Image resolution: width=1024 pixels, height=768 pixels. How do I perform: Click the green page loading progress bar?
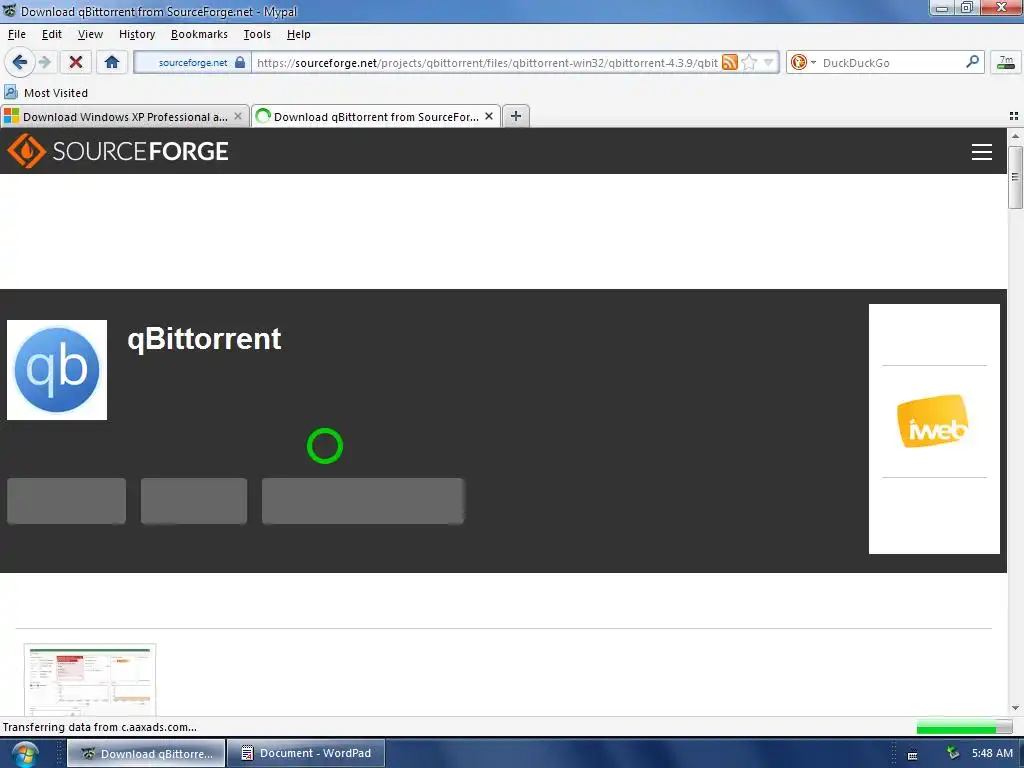(x=964, y=727)
